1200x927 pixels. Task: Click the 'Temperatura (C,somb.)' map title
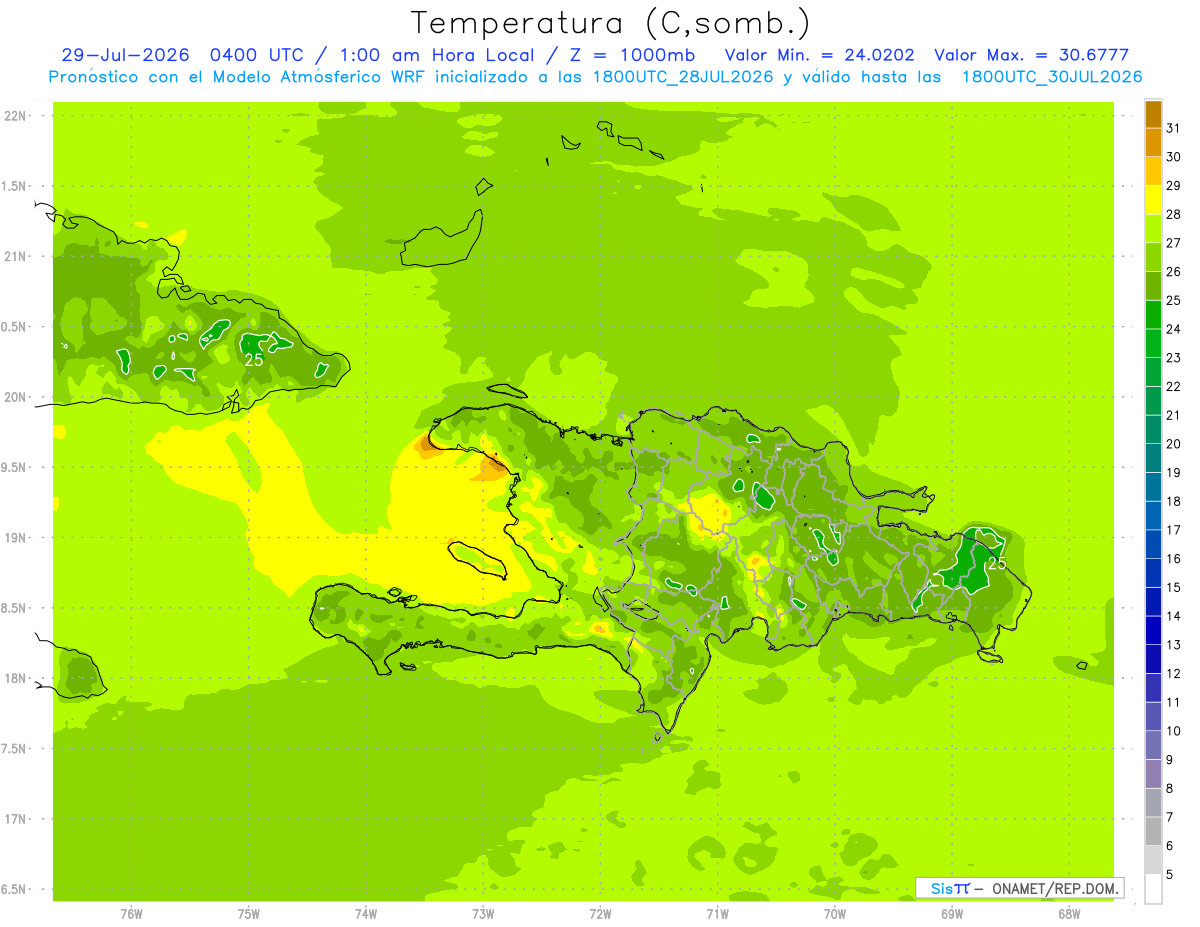click(x=611, y=23)
